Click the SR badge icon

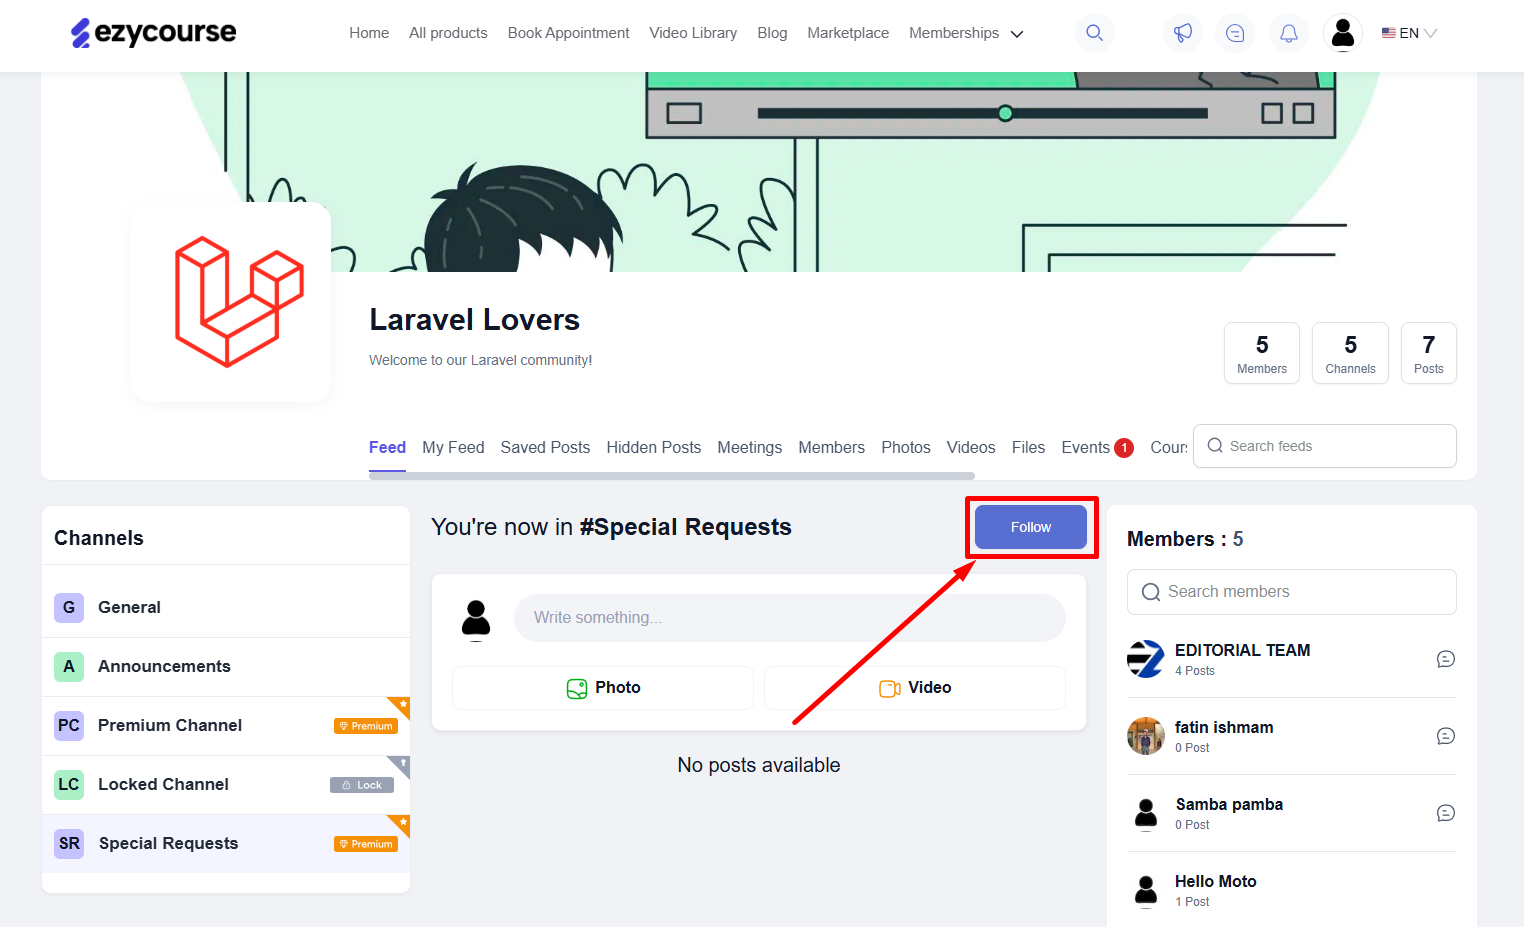click(69, 843)
